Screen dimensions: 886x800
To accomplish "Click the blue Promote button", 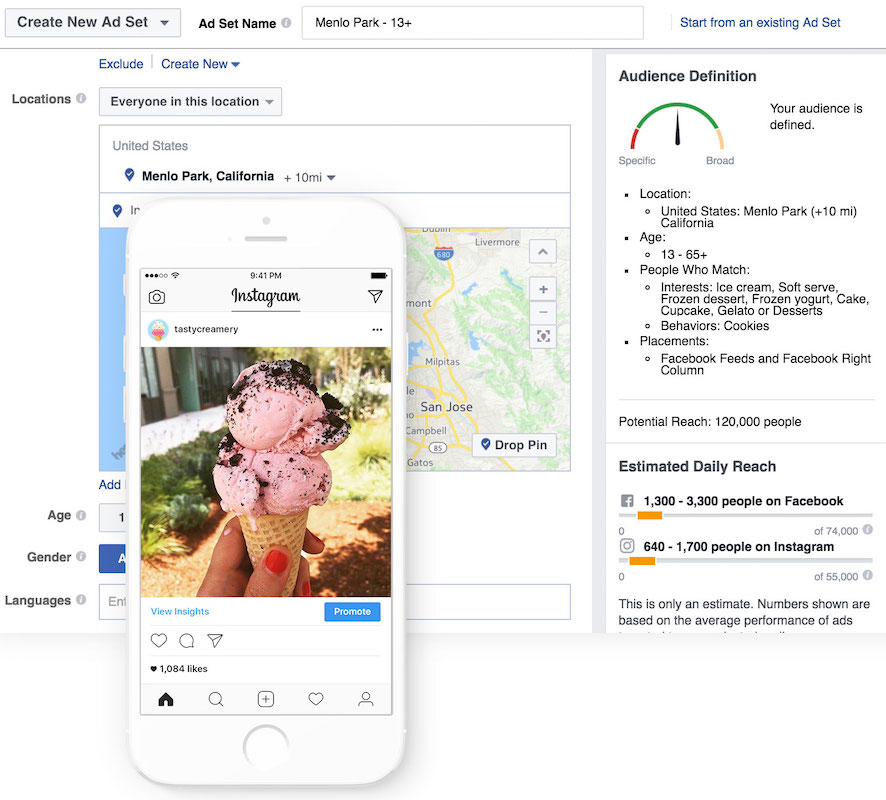I will (352, 611).
